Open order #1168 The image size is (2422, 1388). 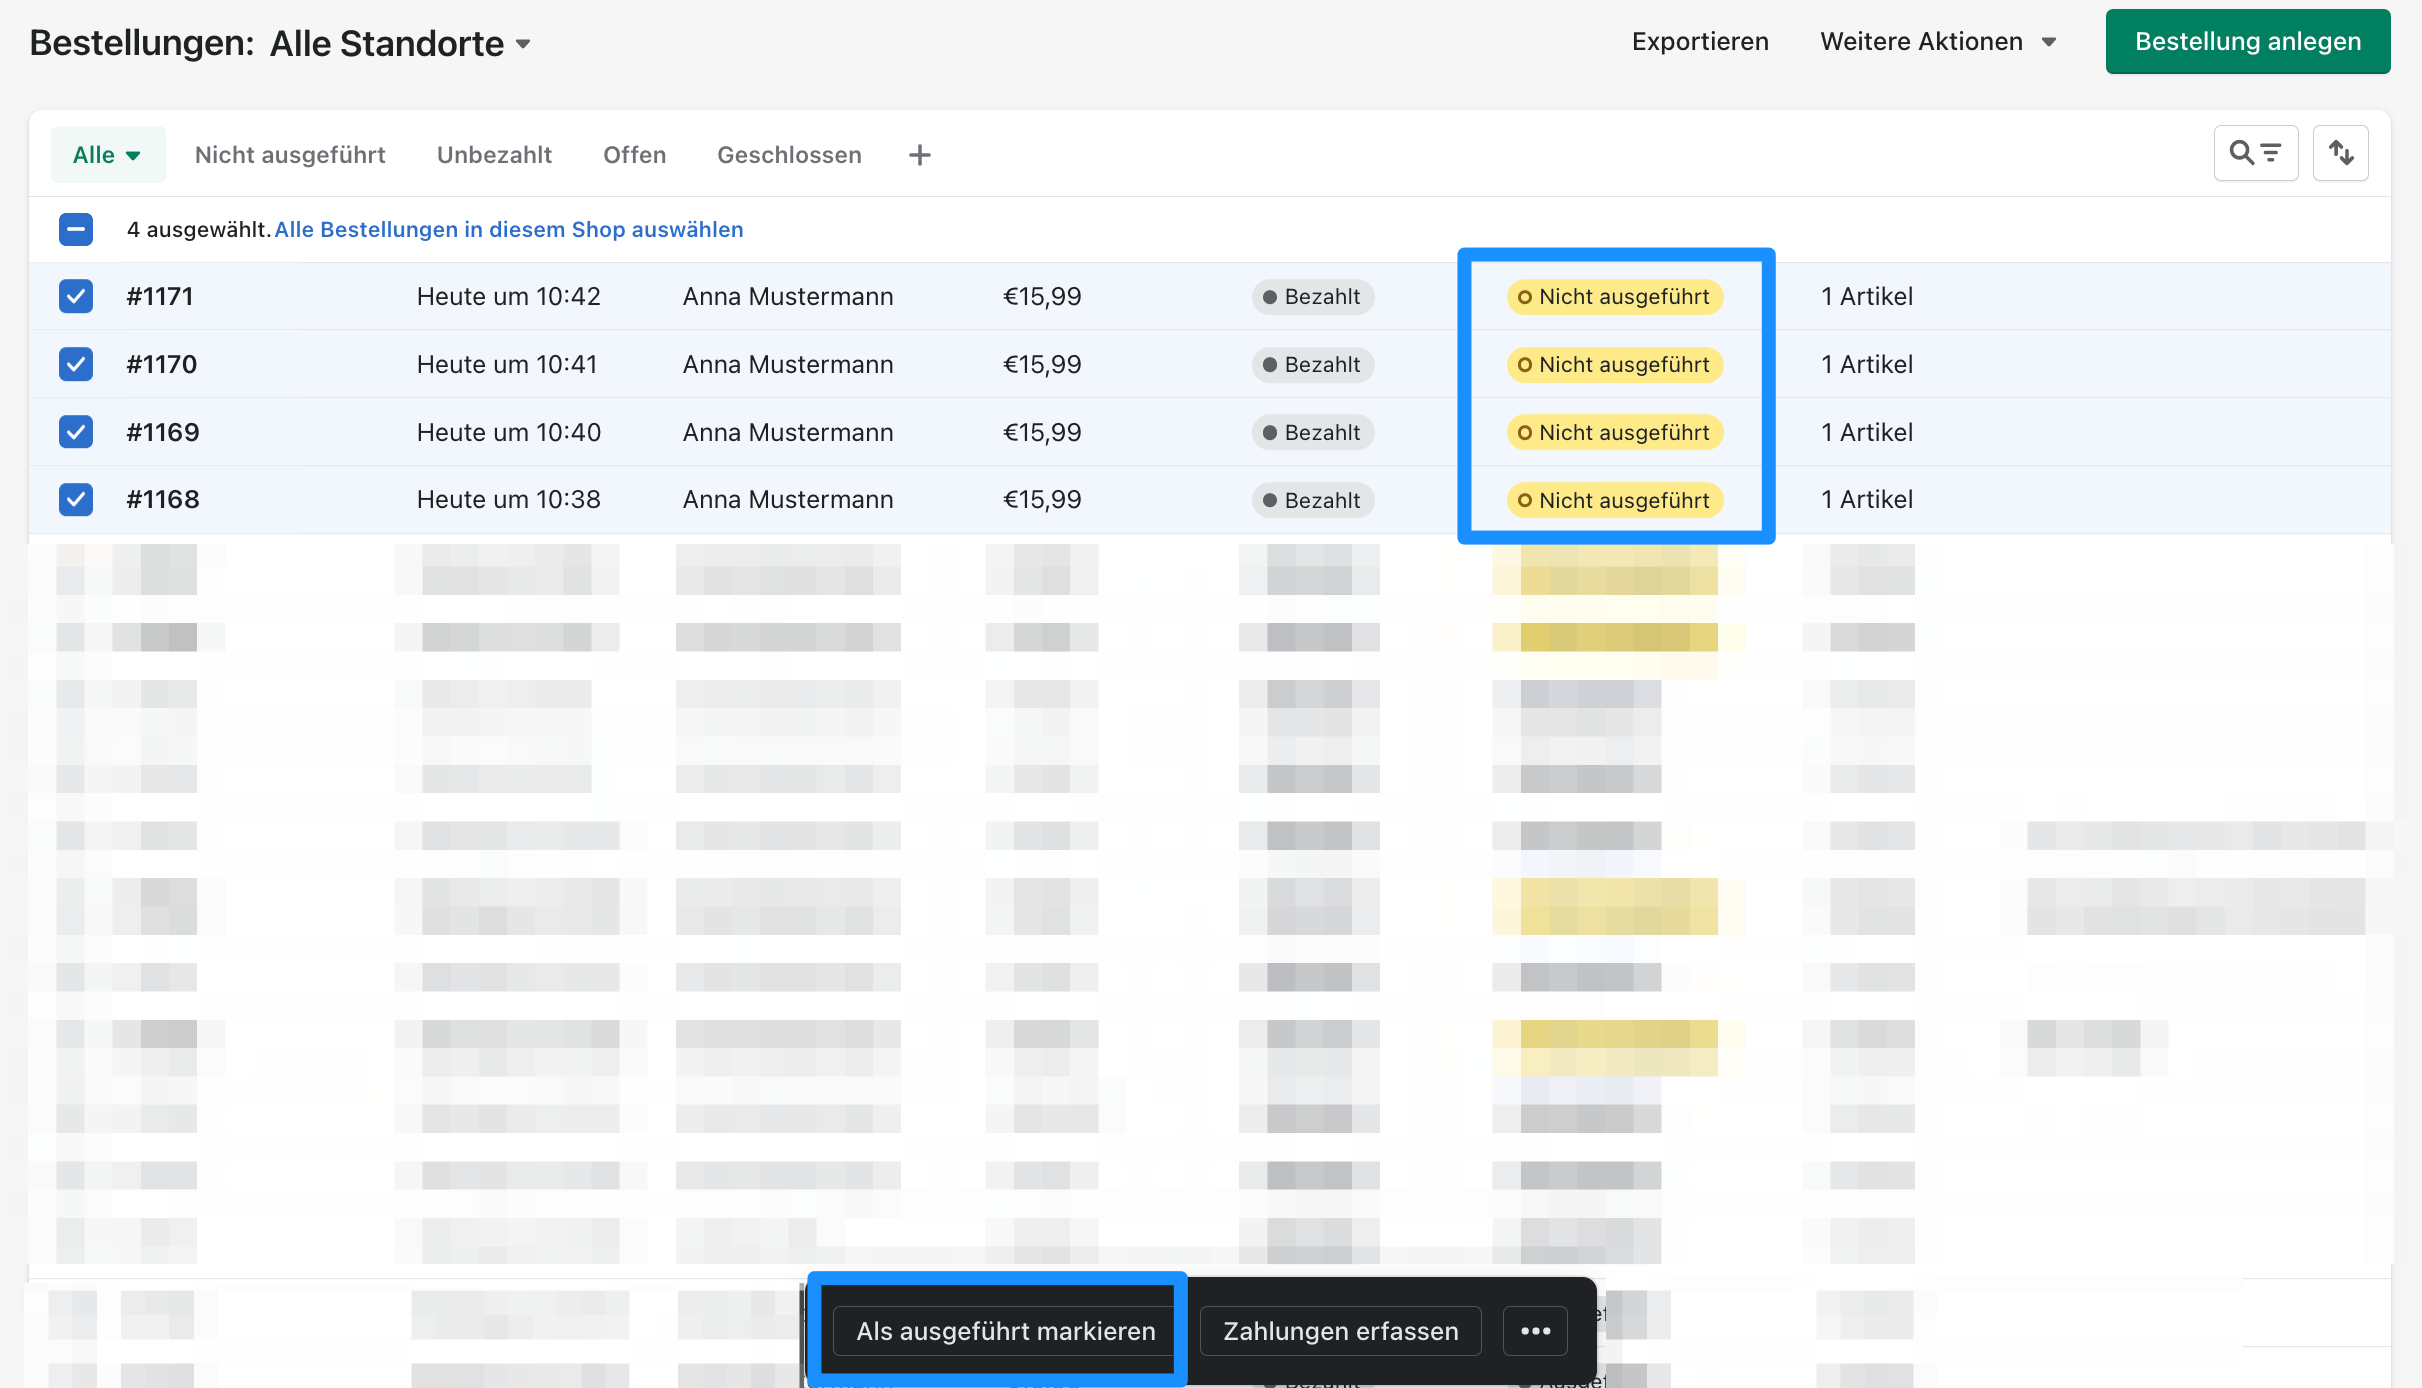point(163,499)
